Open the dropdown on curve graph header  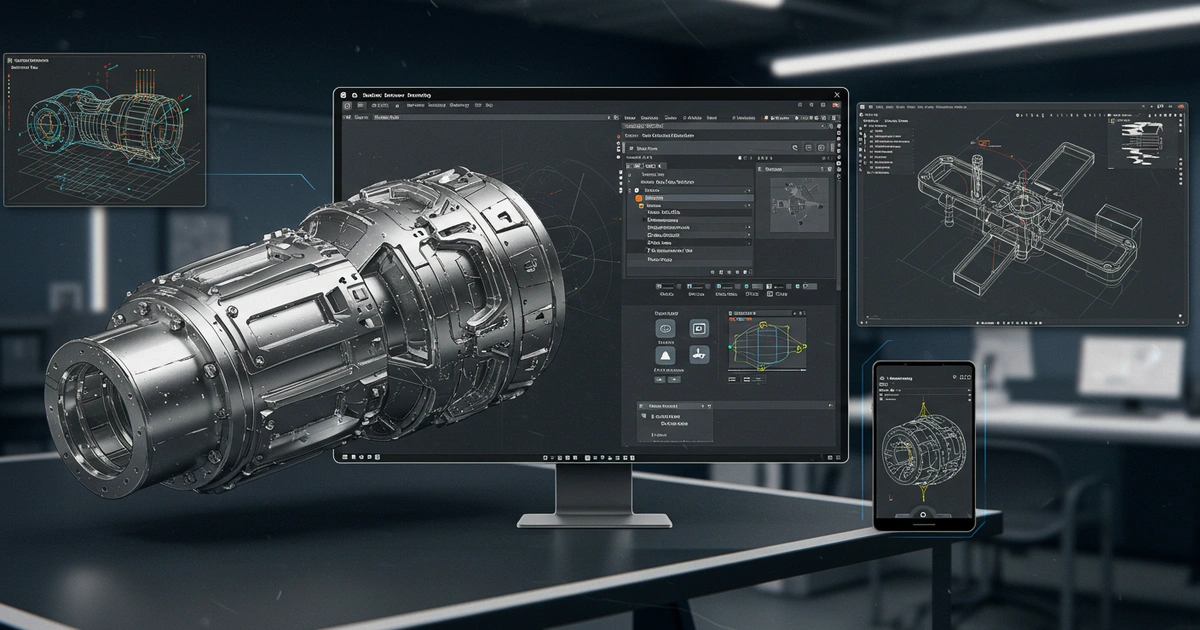click(x=801, y=313)
